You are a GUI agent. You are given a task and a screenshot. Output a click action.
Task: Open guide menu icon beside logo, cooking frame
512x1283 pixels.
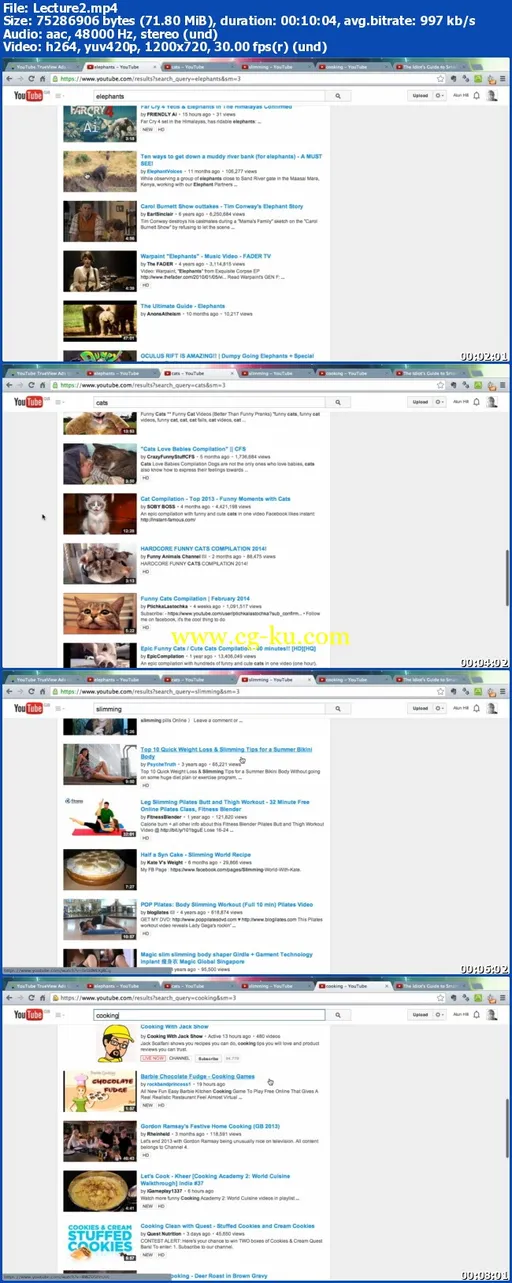click(58, 1014)
